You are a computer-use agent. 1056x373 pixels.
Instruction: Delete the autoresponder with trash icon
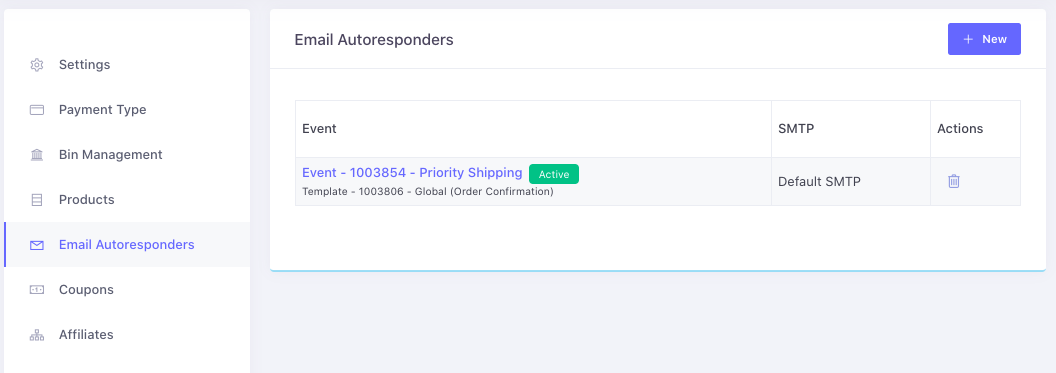954,181
